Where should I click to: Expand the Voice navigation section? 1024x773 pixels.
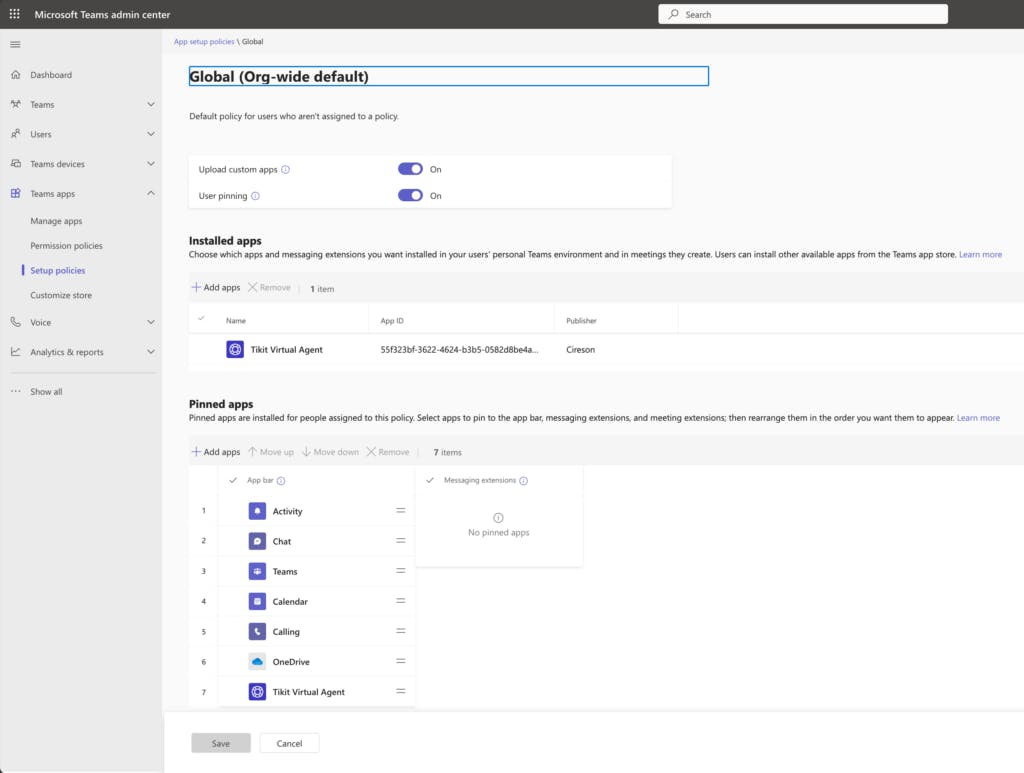151,322
